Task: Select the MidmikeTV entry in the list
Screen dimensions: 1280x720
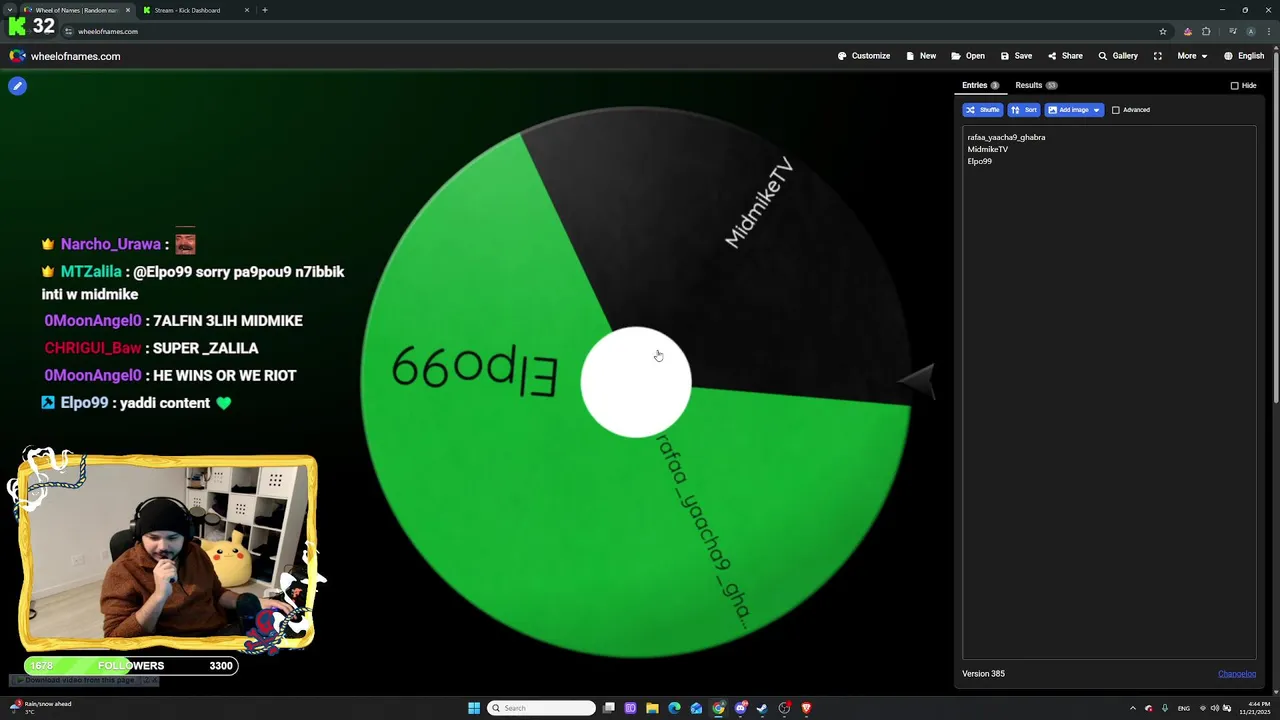Action: click(987, 149)
